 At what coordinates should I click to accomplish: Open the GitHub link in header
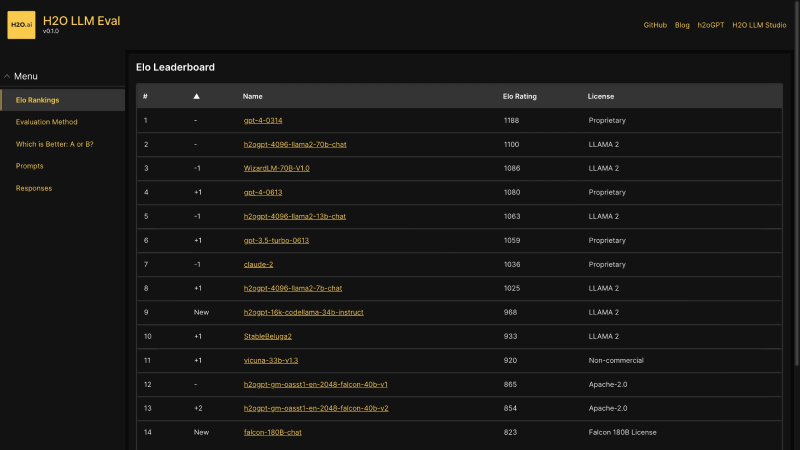[655, 24]
